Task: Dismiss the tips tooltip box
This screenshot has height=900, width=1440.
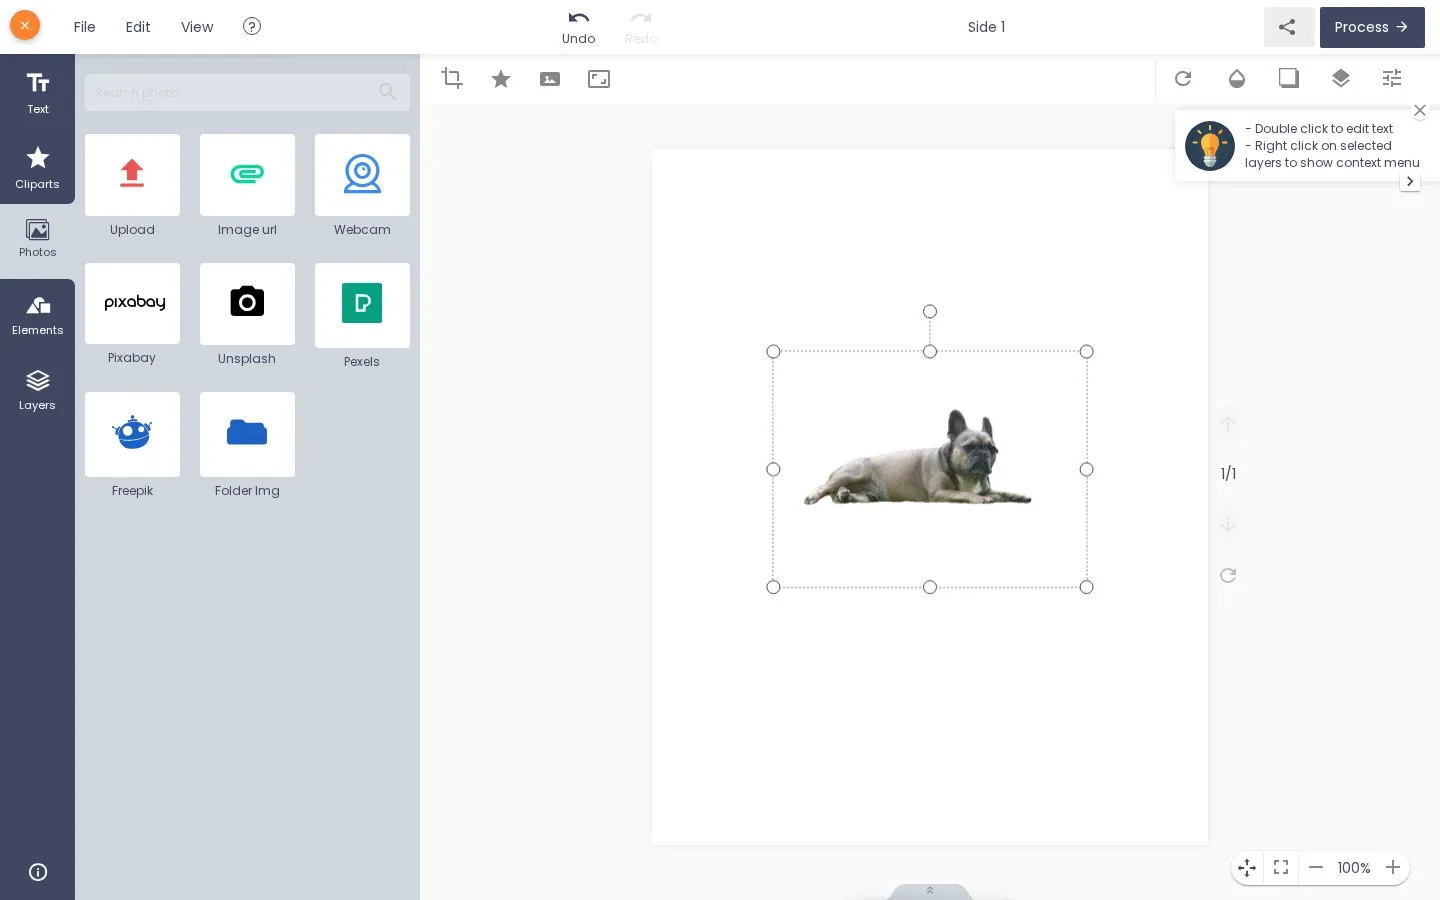Action: (x=1420, y=110)
